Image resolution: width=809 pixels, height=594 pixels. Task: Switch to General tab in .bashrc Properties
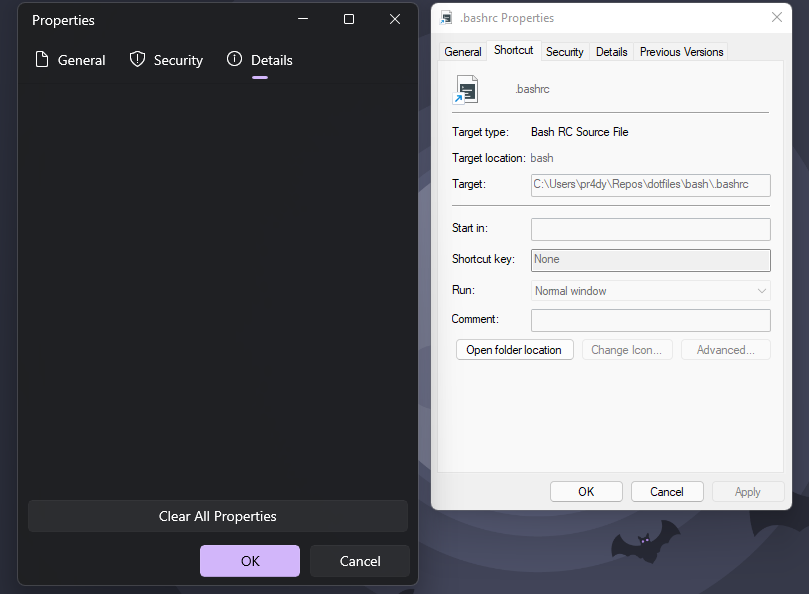463,52
